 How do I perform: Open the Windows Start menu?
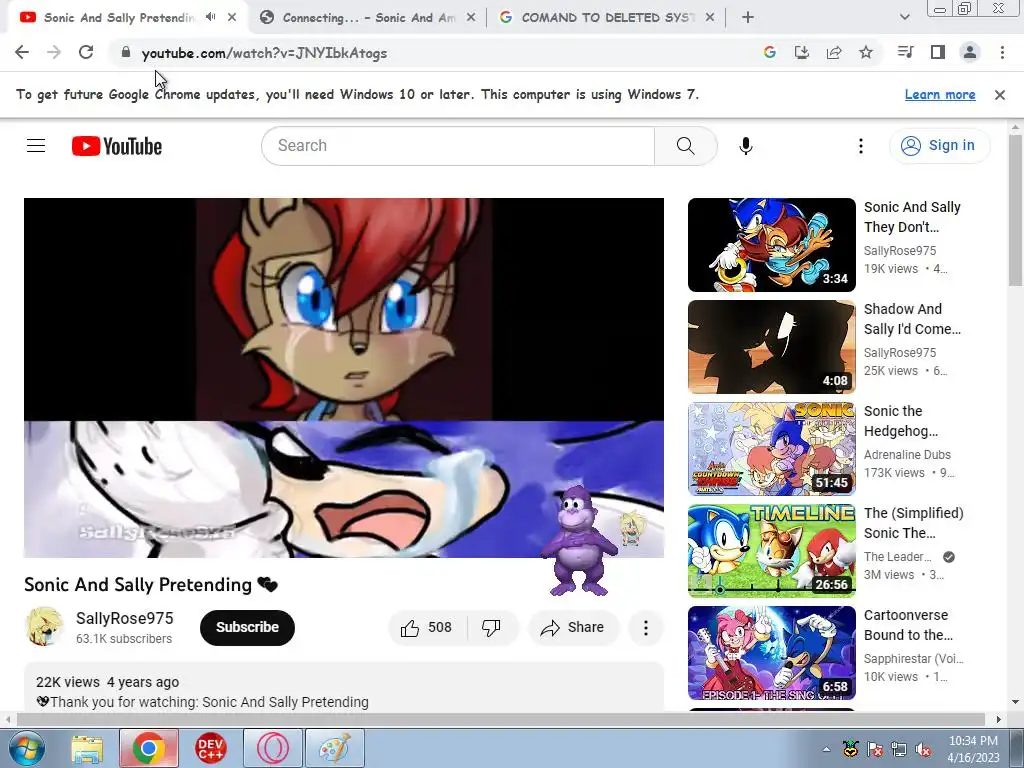27,748
